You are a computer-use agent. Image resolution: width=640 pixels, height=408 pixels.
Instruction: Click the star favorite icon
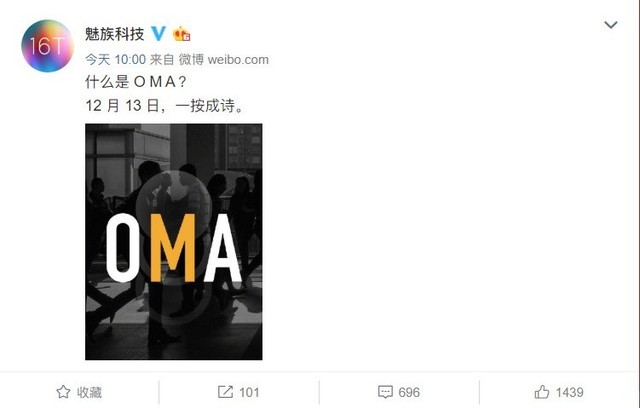pyautogui.click(x=63, y=392)
